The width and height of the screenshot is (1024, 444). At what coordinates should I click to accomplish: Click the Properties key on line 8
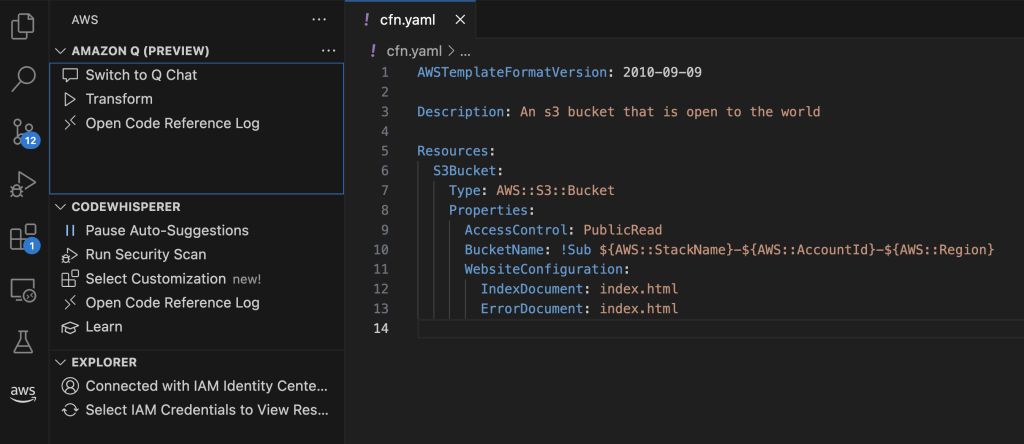tap(488, 210)
